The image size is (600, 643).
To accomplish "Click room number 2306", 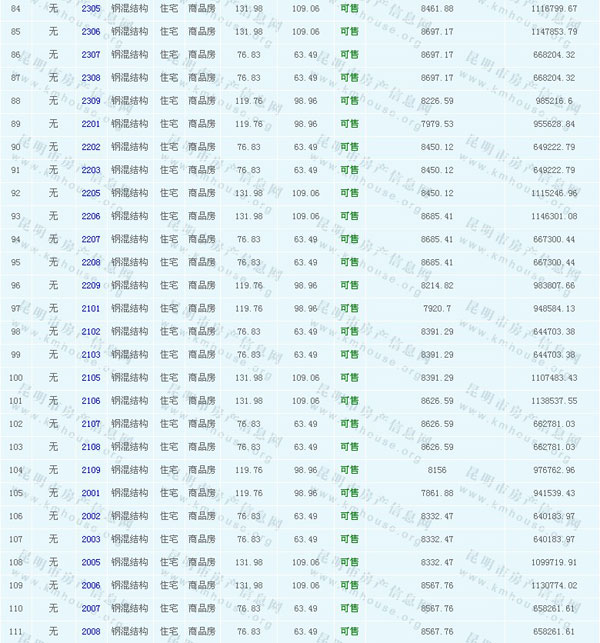I will coord(90,31).
